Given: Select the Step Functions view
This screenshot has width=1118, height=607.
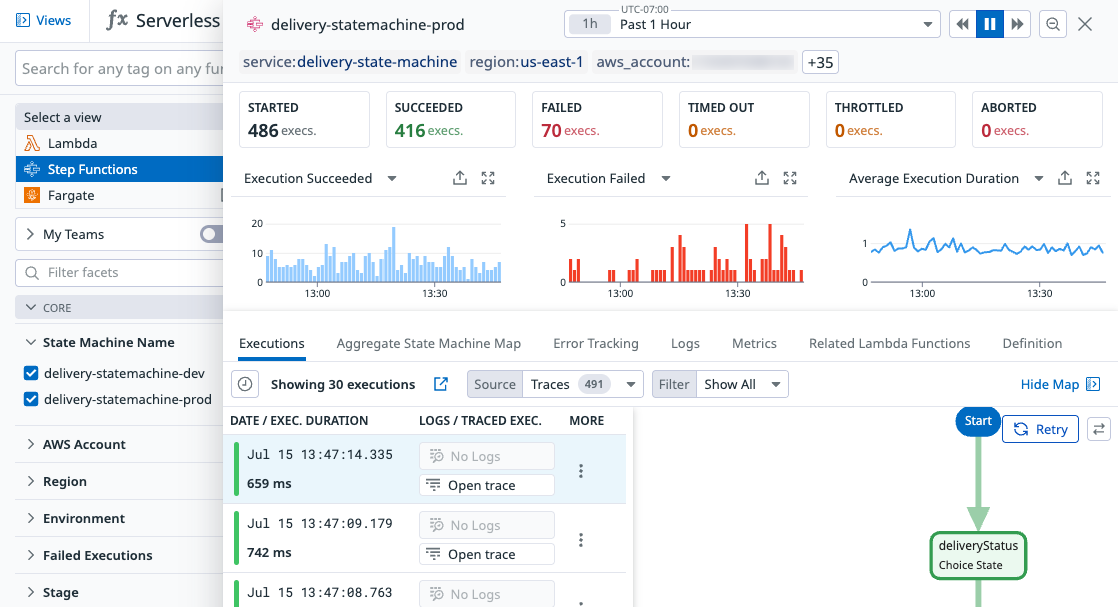Looking at the screenshot, I should click(119, 169).
